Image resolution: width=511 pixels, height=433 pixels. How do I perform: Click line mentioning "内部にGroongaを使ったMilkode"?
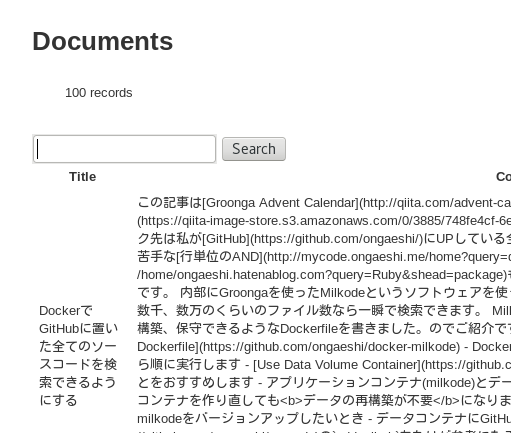pyautogui.click(x=324, y=293)
